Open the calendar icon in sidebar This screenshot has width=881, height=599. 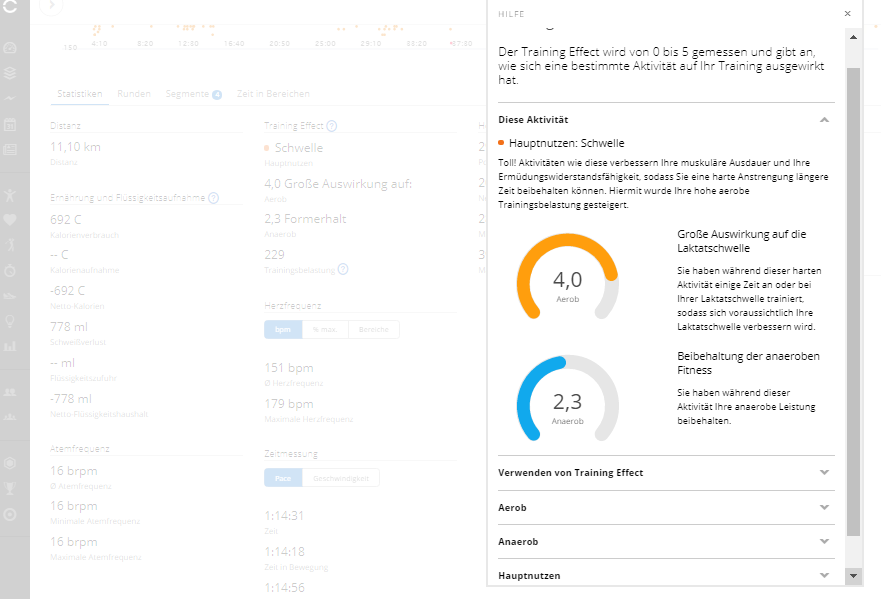(x=10, y=125)
